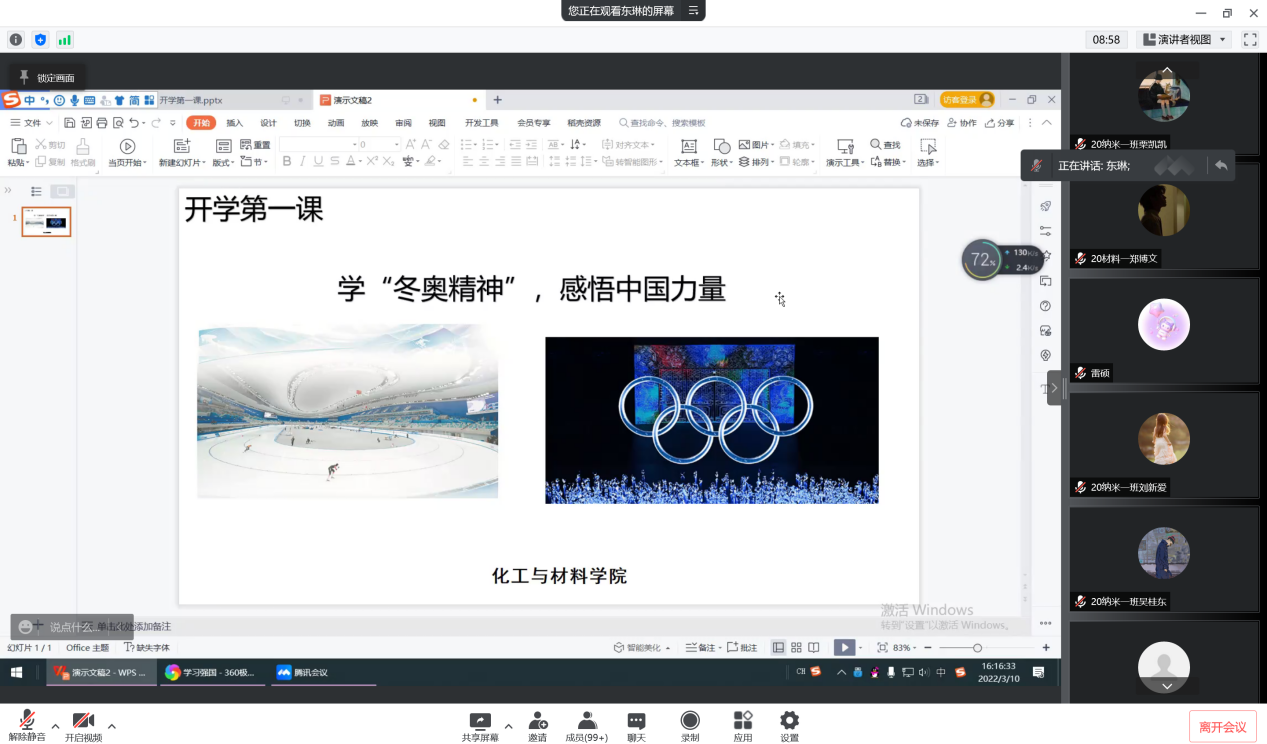The width and height of the screenshot is (1267, 744).
Task: Open meeting info icon at top-left
Action: (x=16, y=40)
